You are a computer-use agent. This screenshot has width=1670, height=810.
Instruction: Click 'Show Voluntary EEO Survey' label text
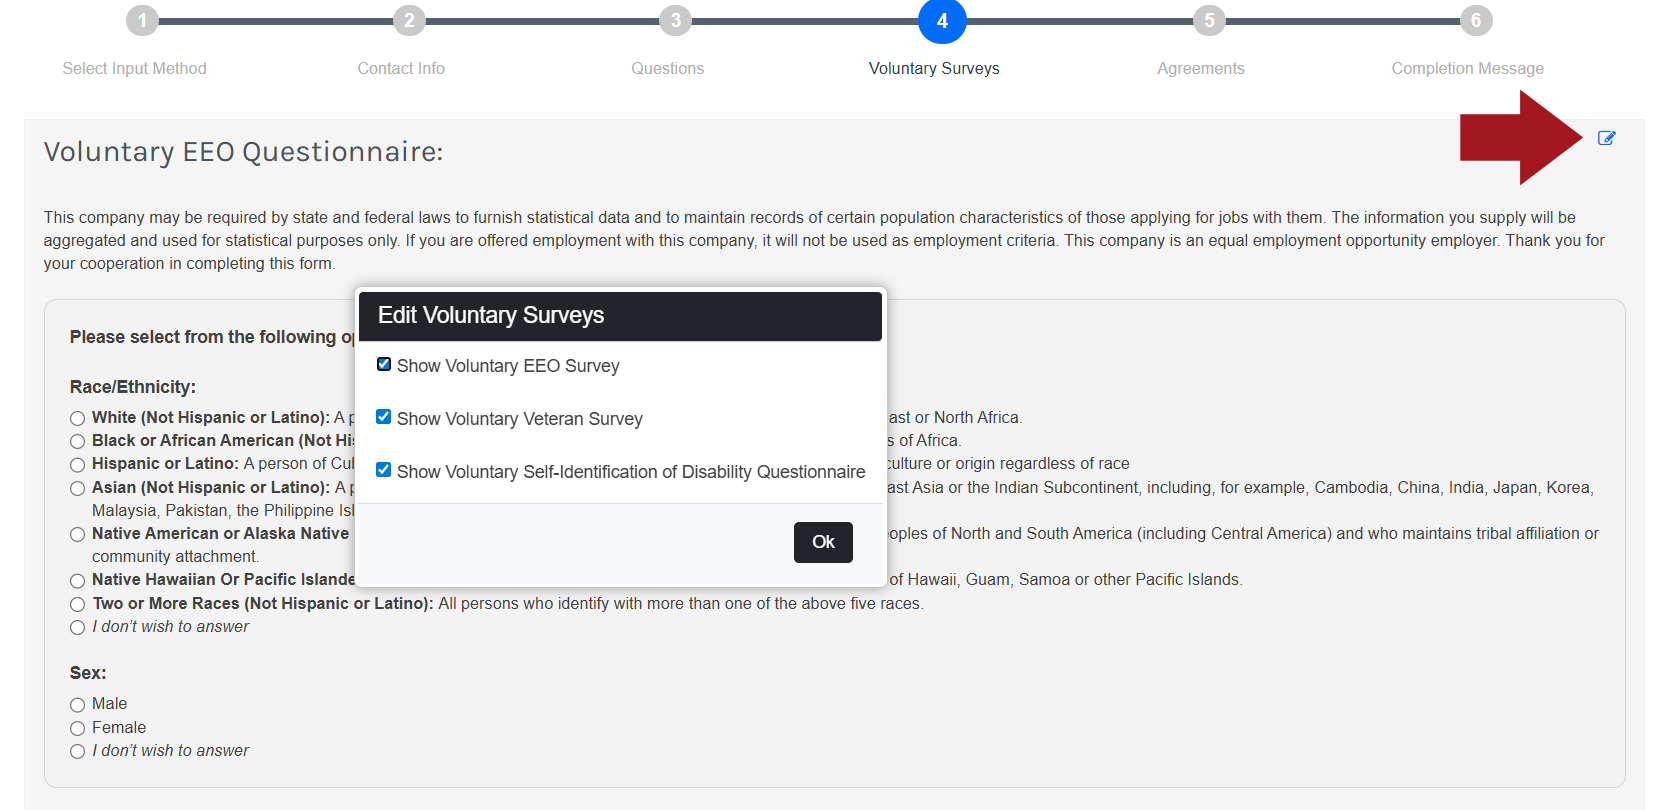point(508,366)
